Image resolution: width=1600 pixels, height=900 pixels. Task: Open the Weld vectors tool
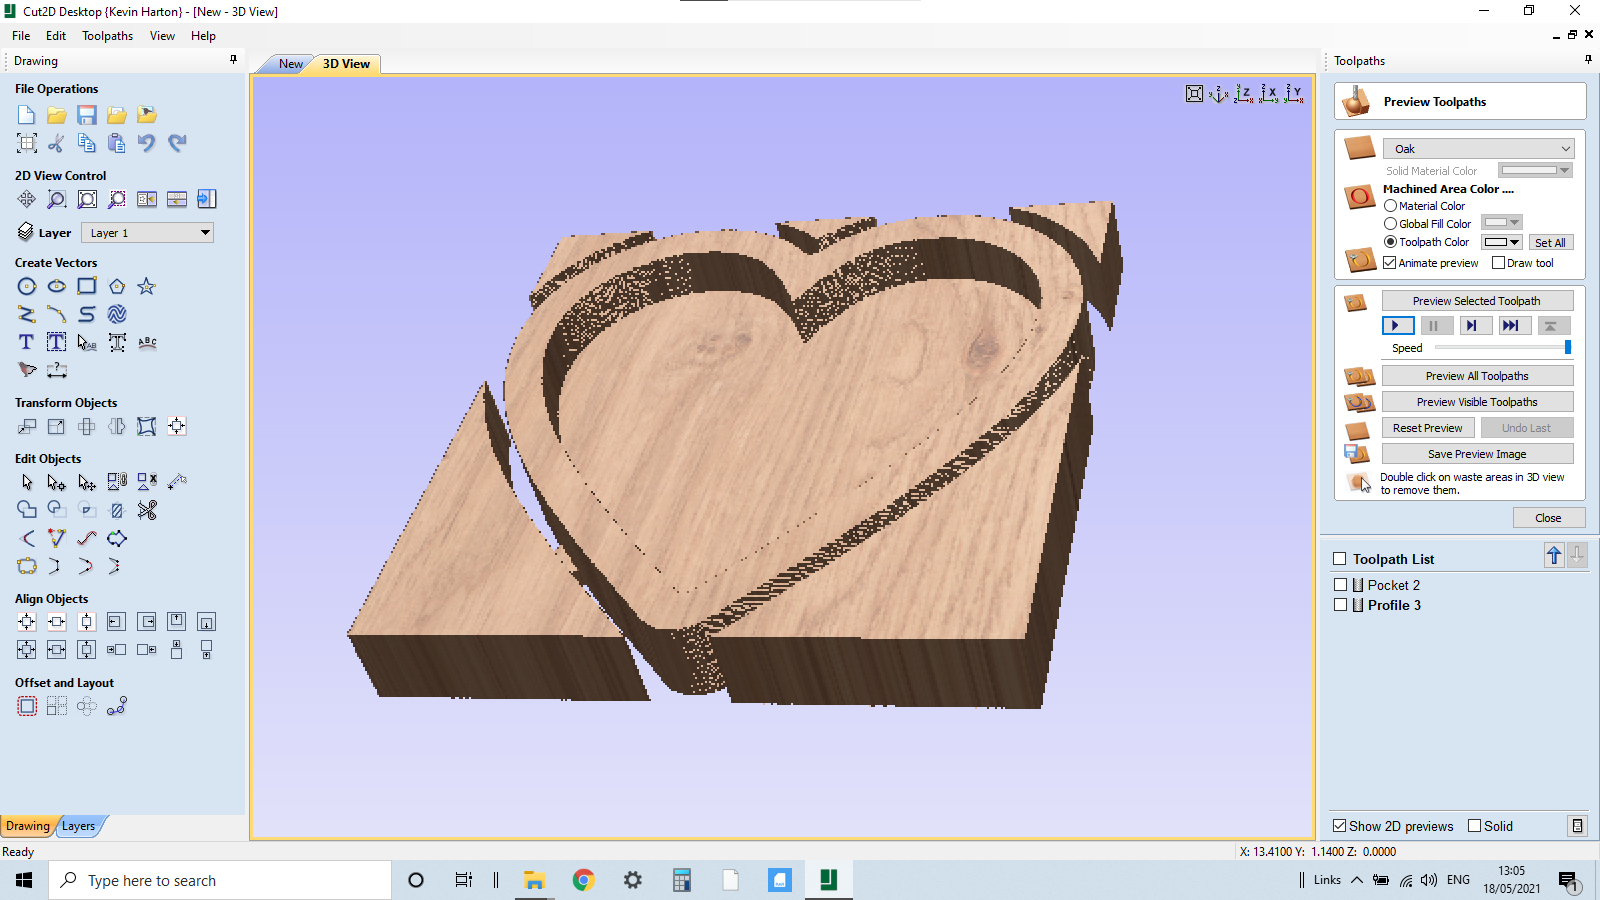[x=27, y=510]
